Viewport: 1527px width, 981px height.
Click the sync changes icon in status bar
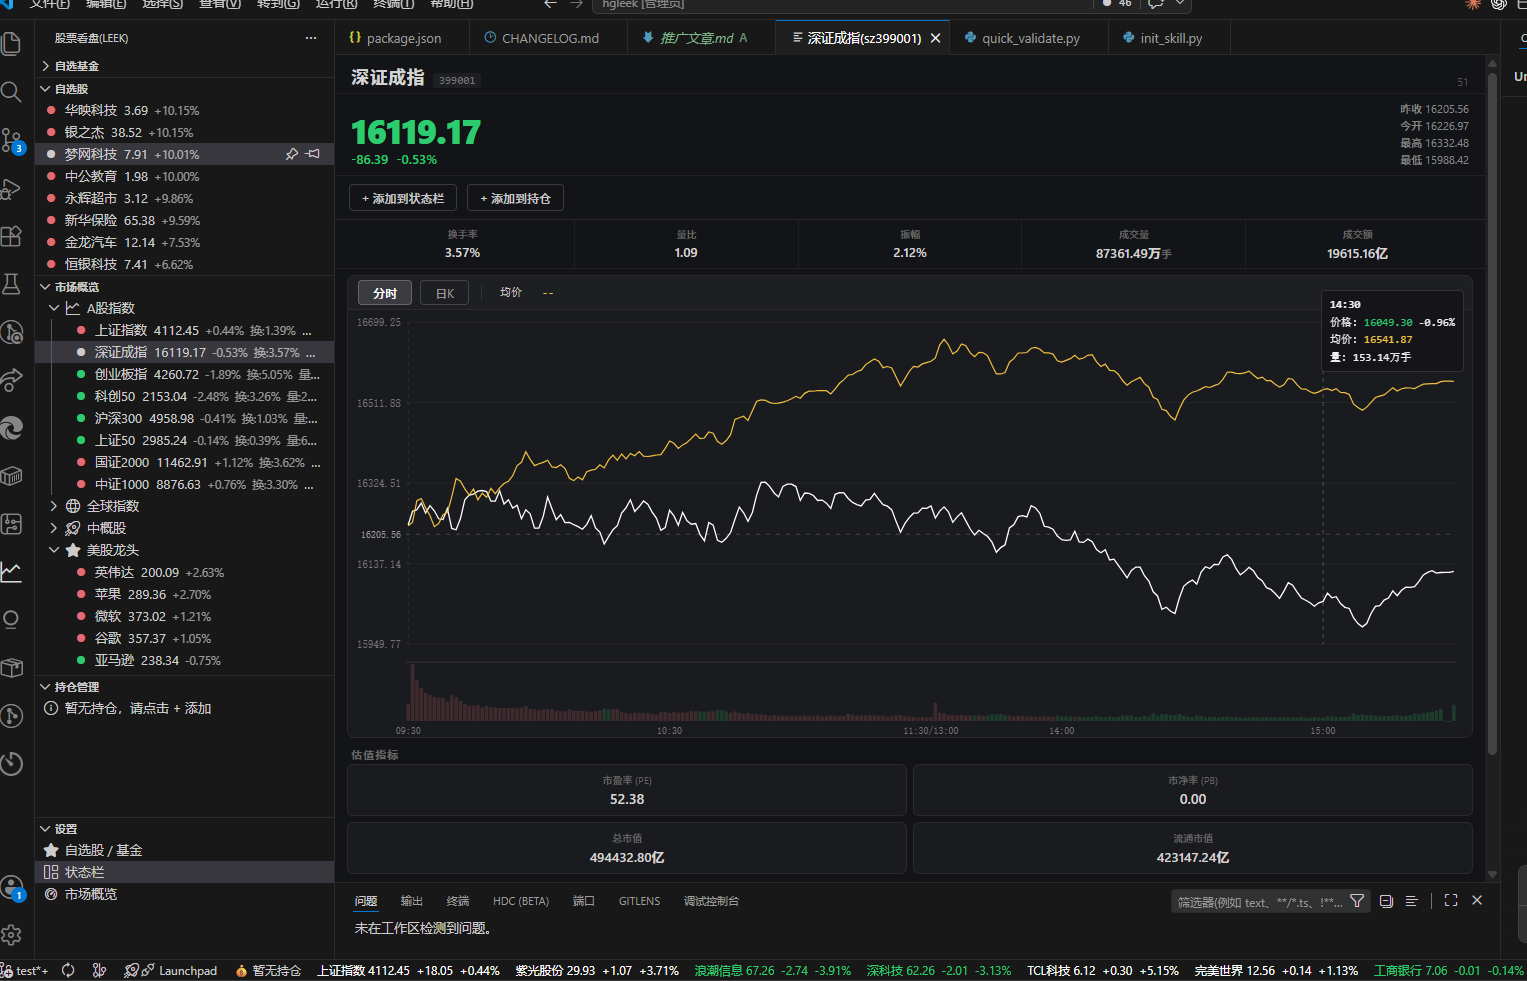pos(68,970)
